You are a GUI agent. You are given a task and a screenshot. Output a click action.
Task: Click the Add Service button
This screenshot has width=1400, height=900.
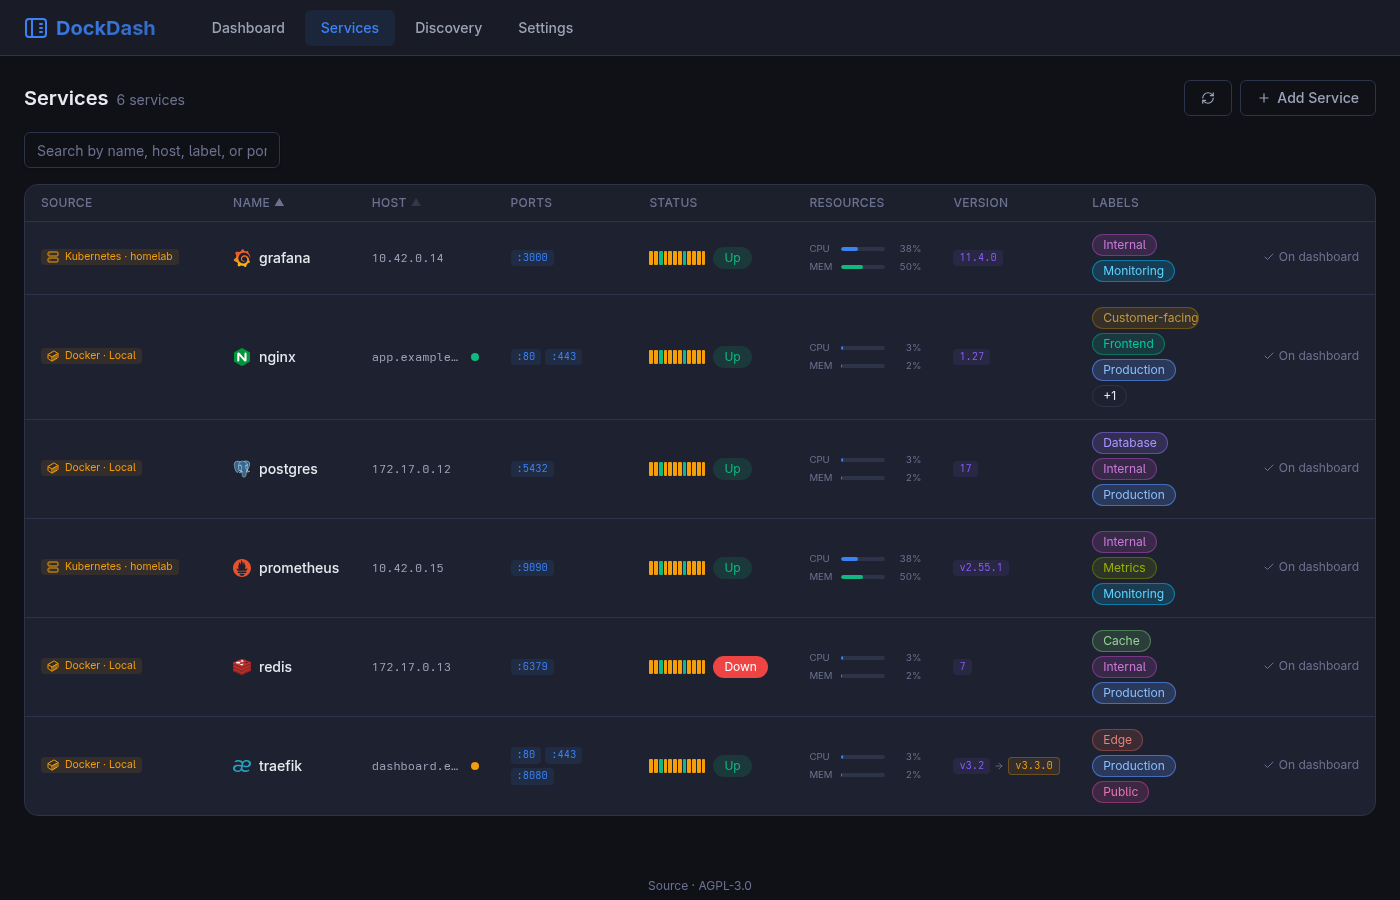pos(1308,98)
